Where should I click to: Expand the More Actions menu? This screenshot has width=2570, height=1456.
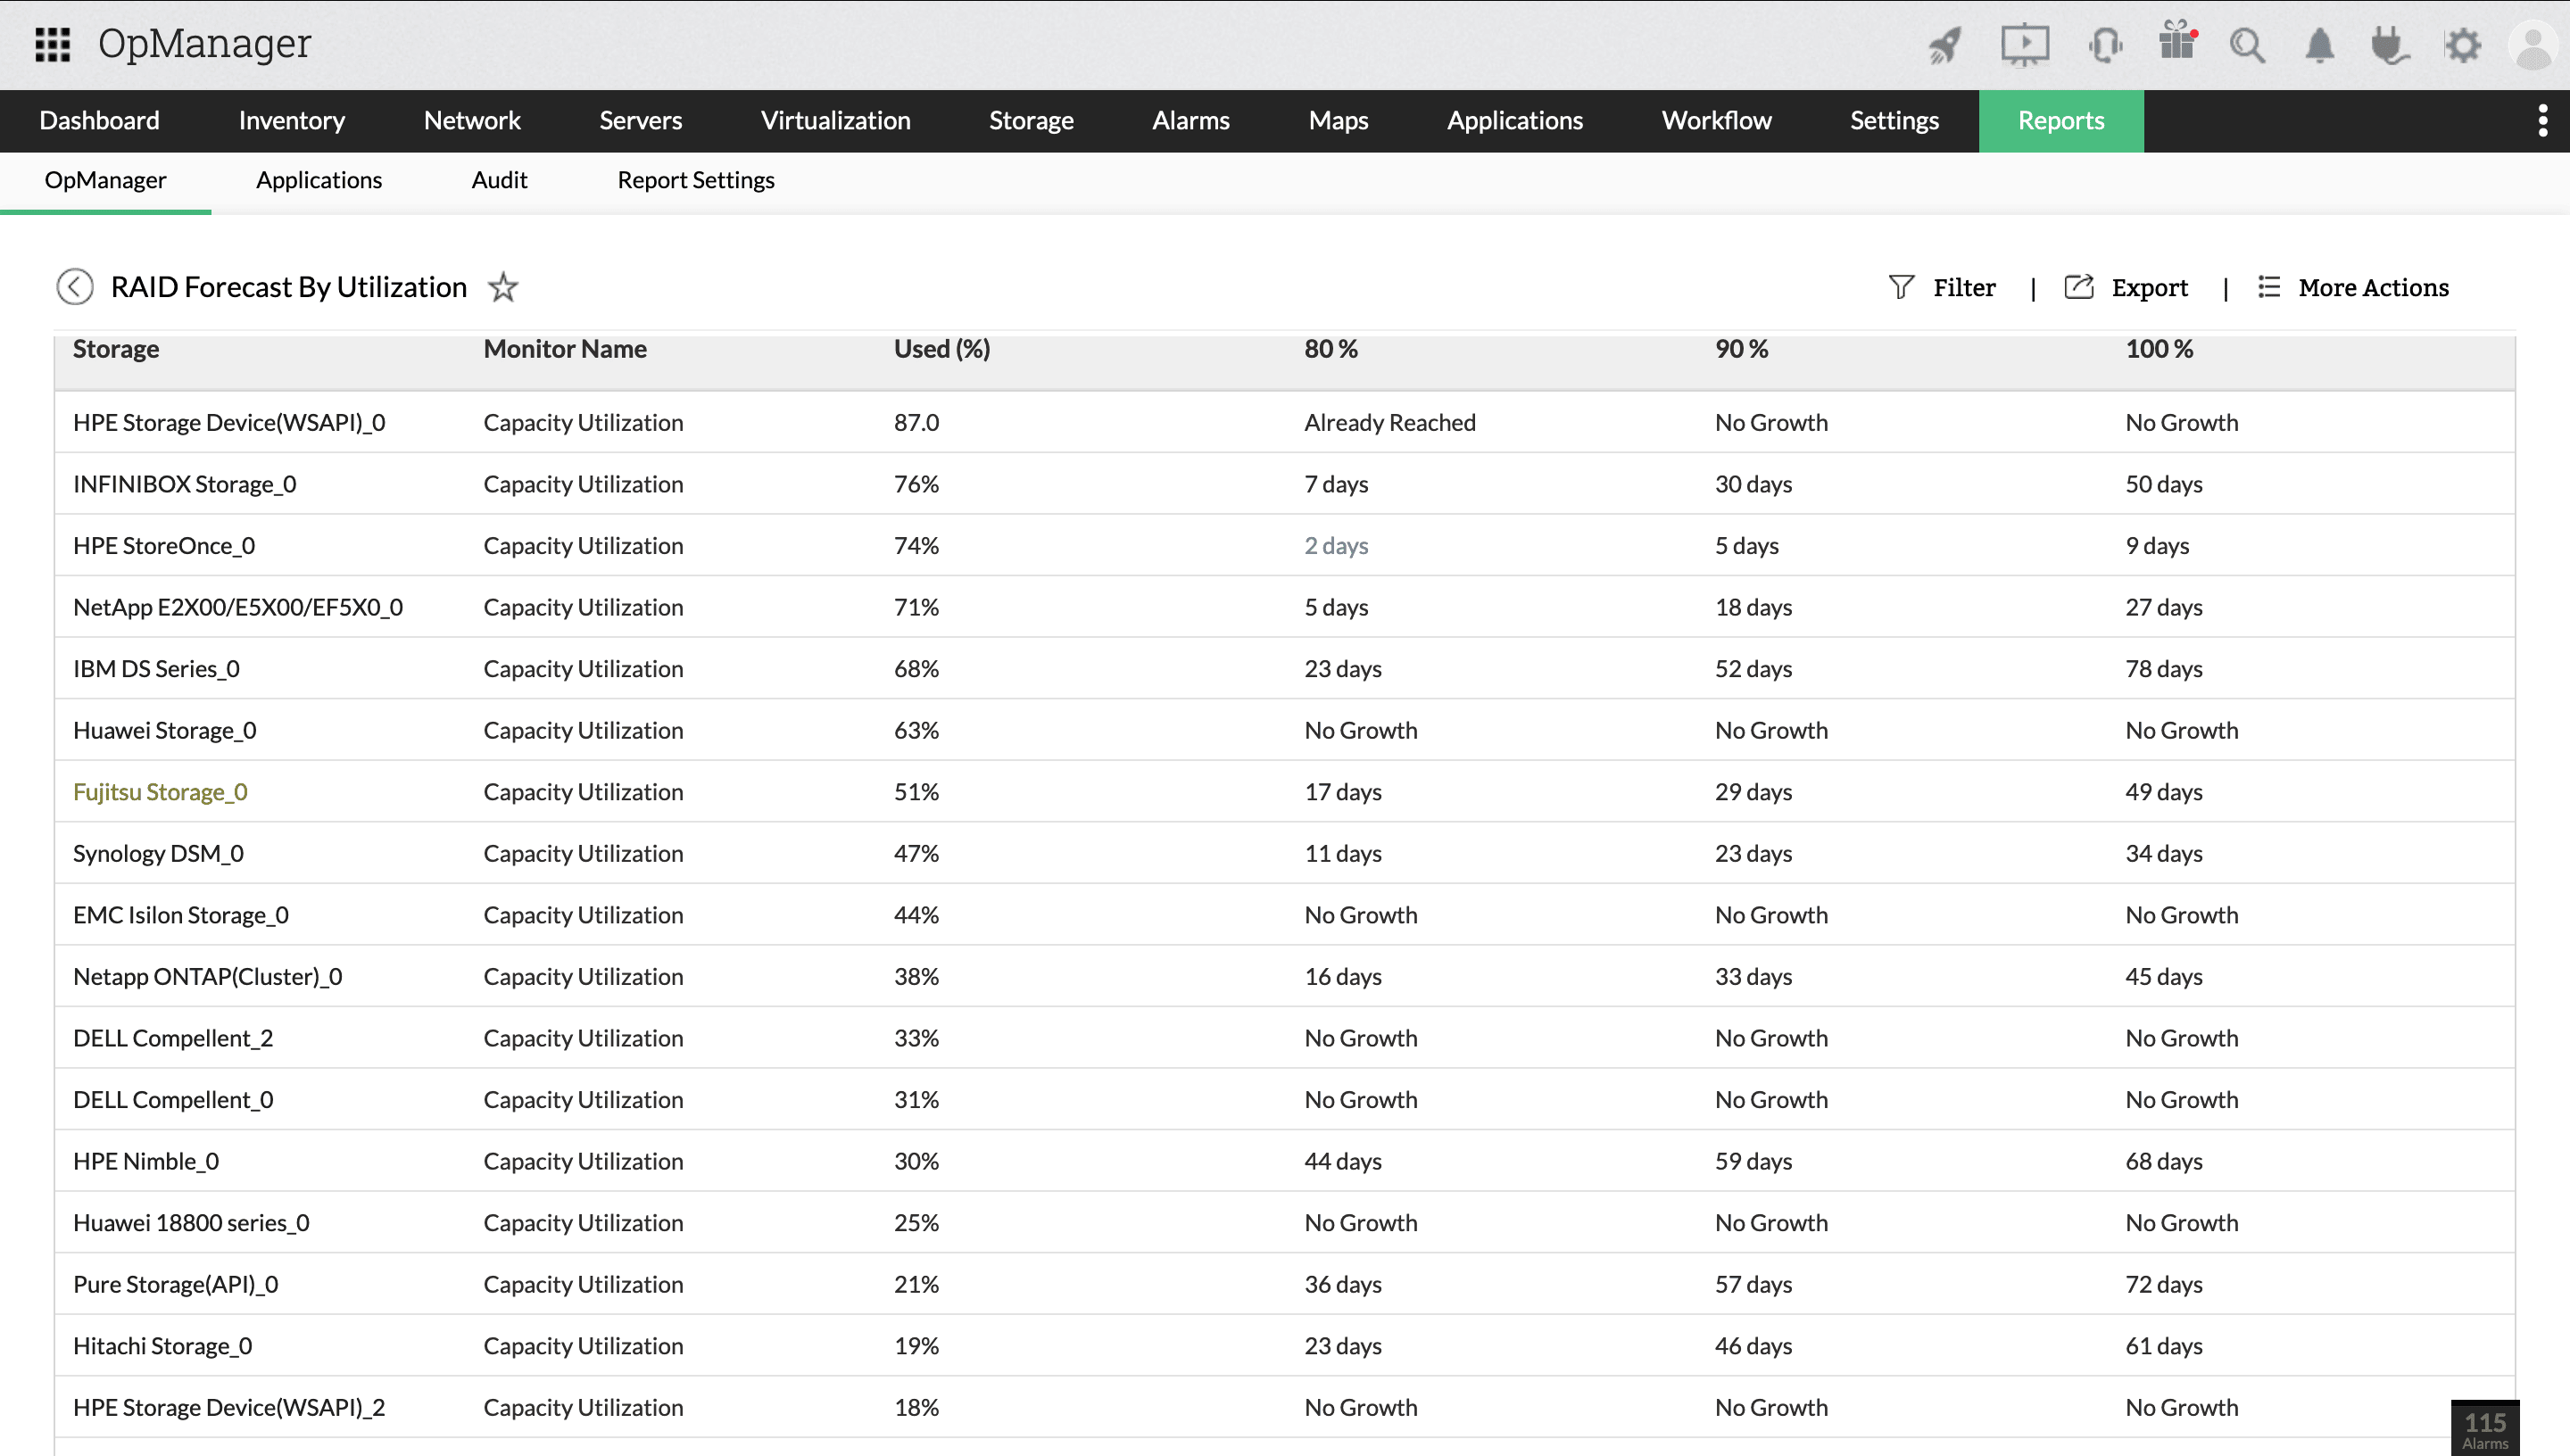[x=2353, y=288]
